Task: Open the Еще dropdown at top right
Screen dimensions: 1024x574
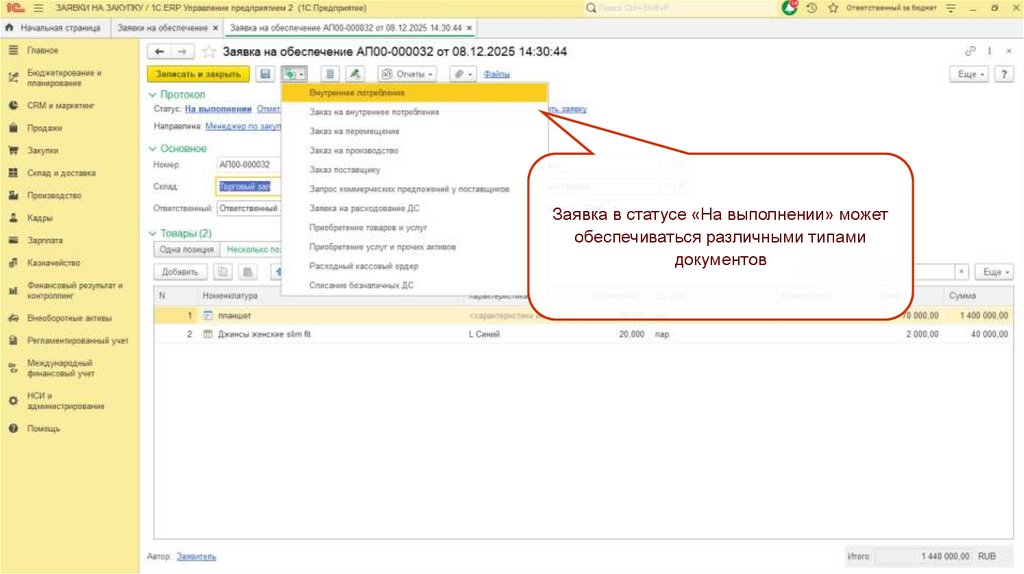Action: tap(970, 74)
